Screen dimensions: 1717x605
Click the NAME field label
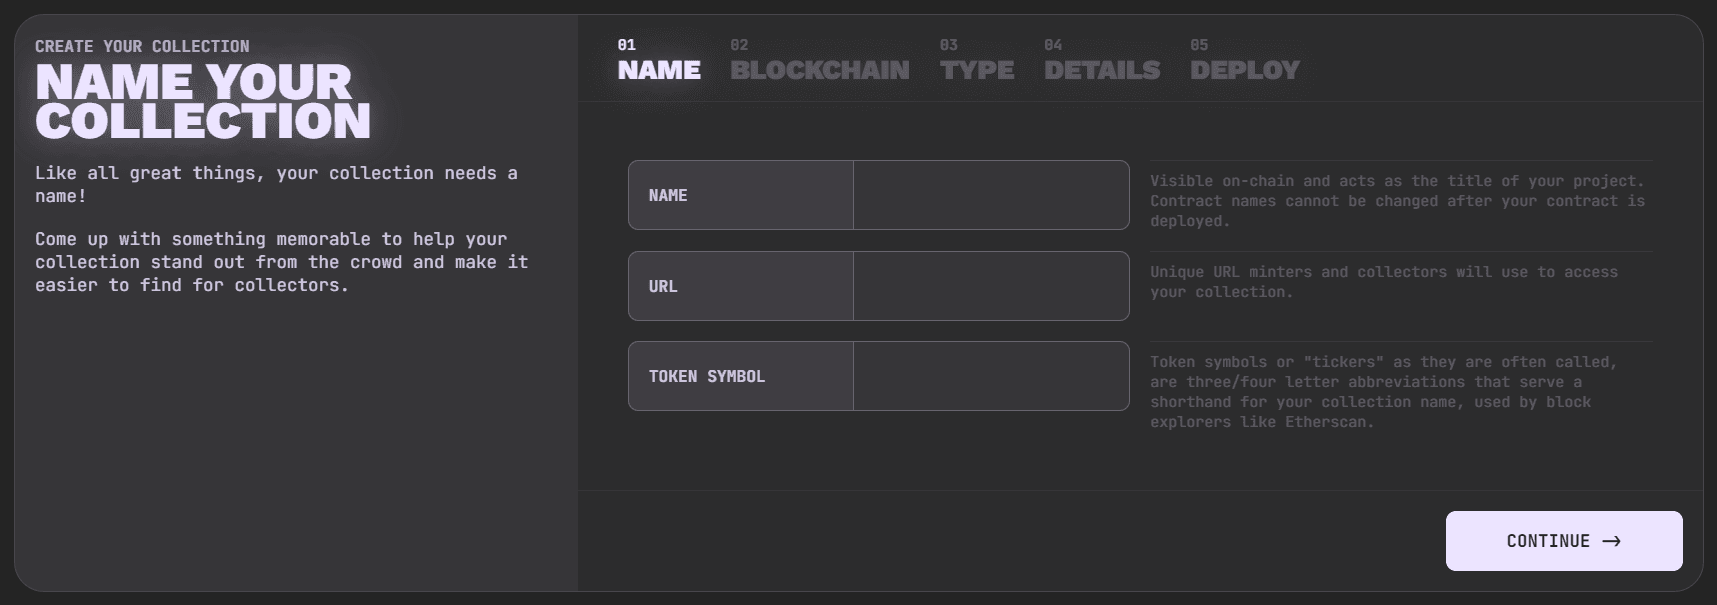click(x=667, y=195)
